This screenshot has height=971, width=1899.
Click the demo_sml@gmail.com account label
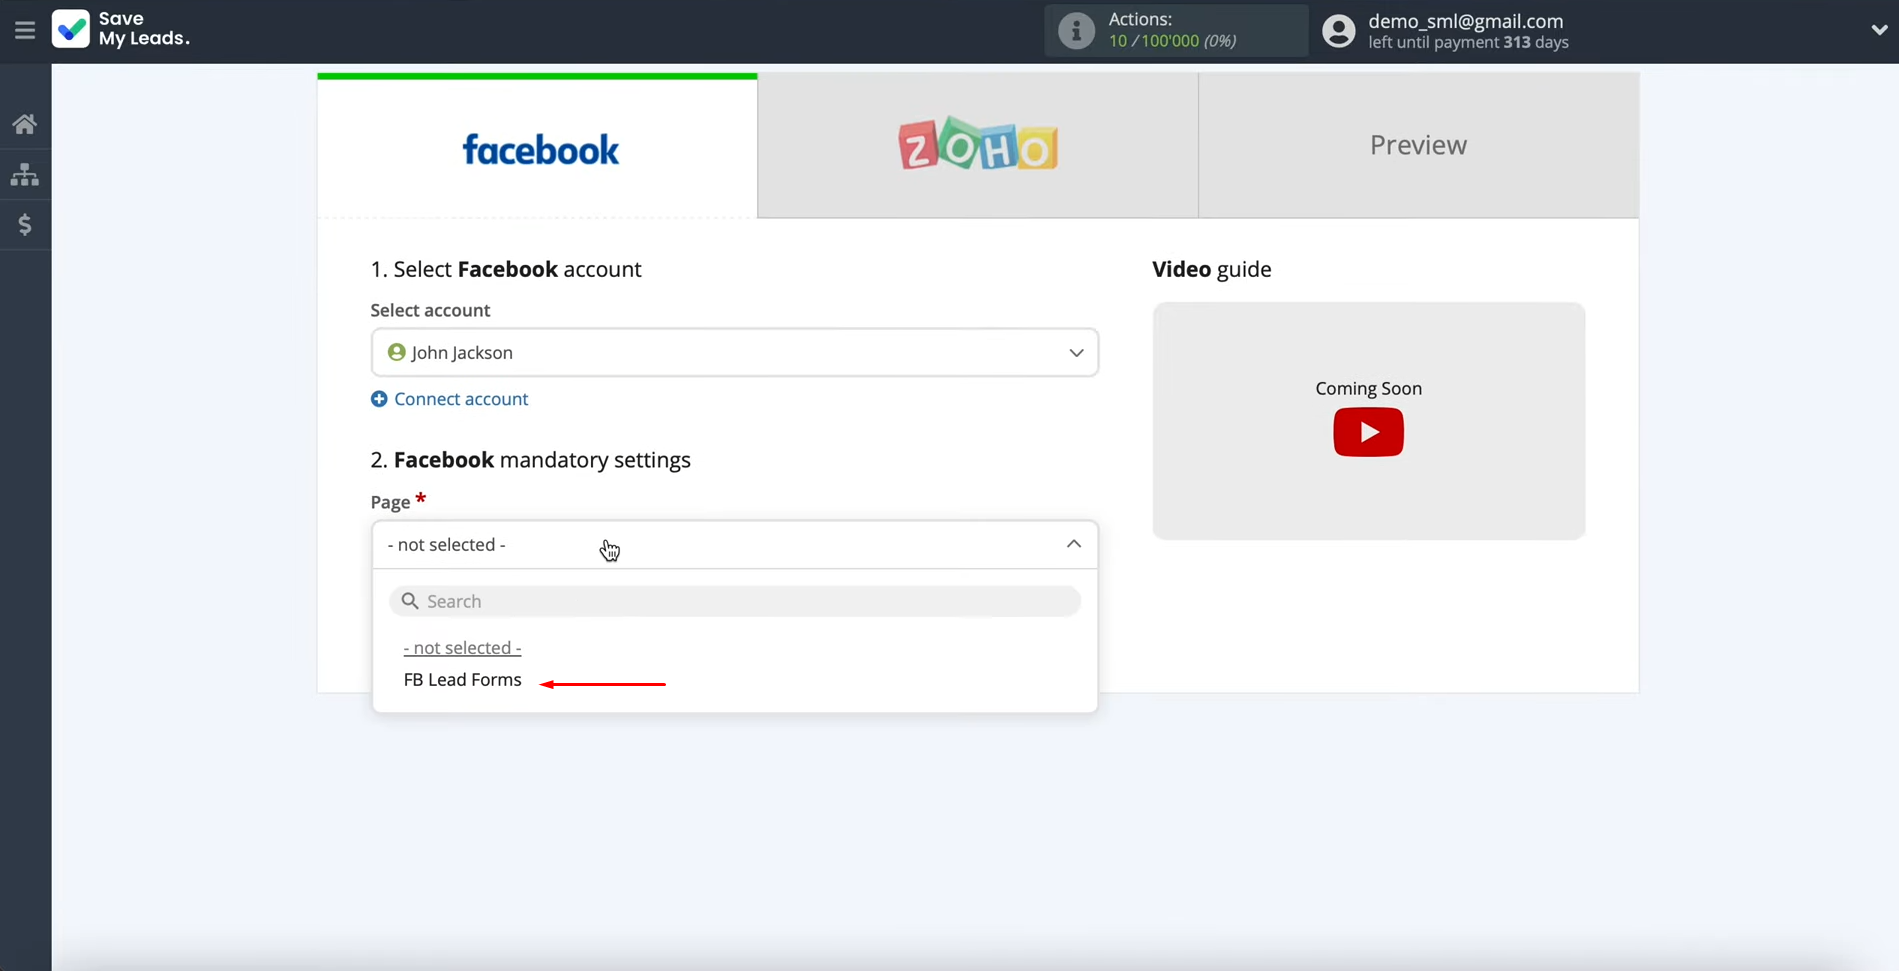[1465, 21]
